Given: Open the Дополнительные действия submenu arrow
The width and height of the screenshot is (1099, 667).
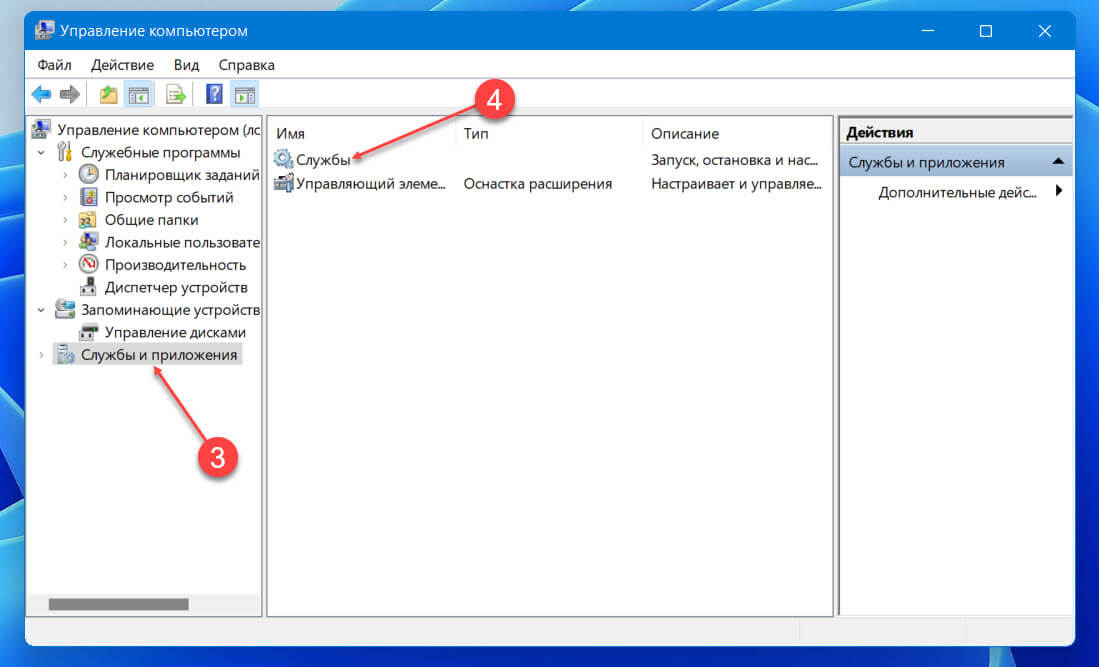Looking at the screenshot, I should [x=1059, y=191].
